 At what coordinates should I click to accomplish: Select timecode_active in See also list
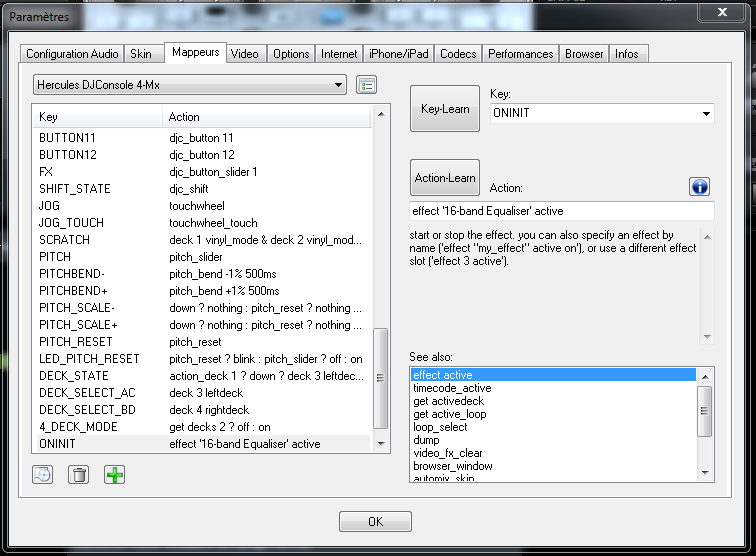[x=452, y=388]
